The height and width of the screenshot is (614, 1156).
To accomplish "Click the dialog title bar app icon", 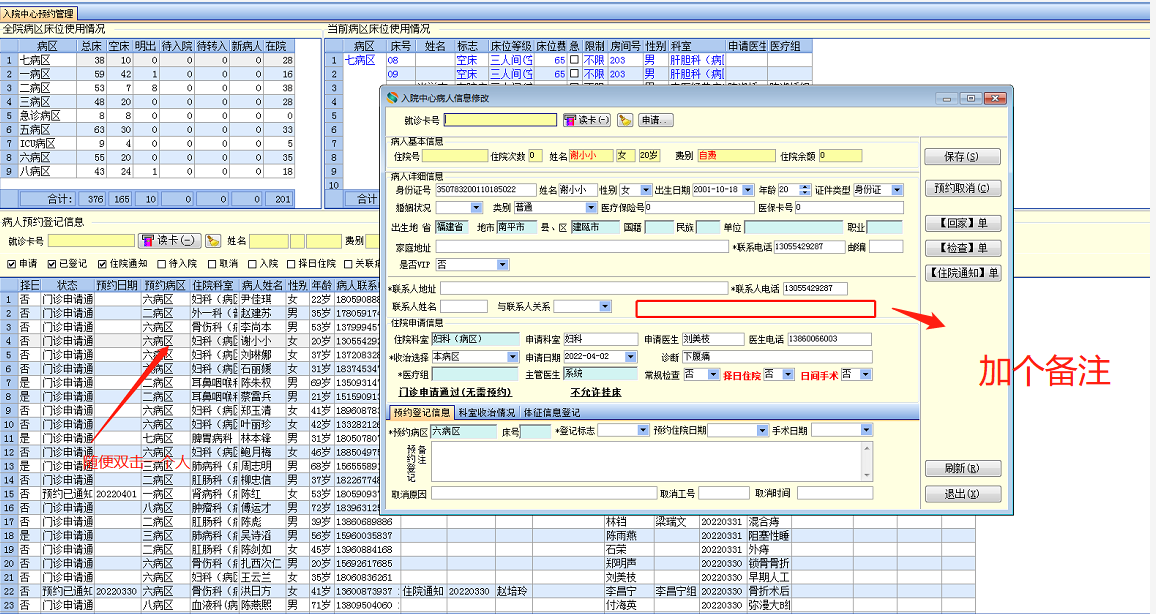I will tap(391, 98).
